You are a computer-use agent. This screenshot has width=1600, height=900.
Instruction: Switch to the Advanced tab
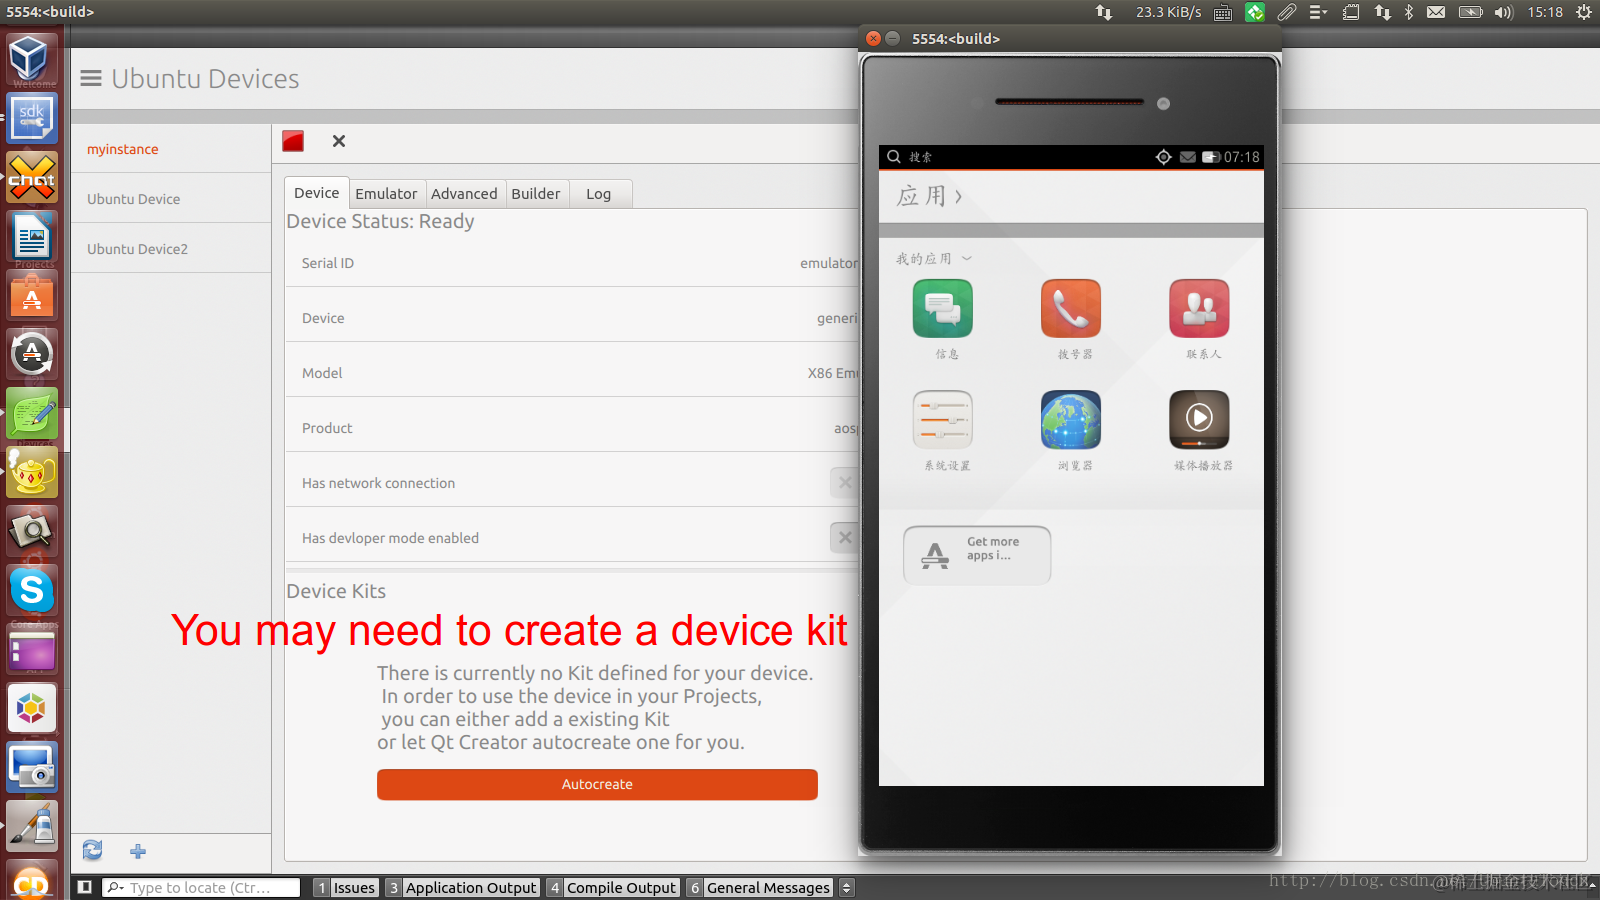464,194
